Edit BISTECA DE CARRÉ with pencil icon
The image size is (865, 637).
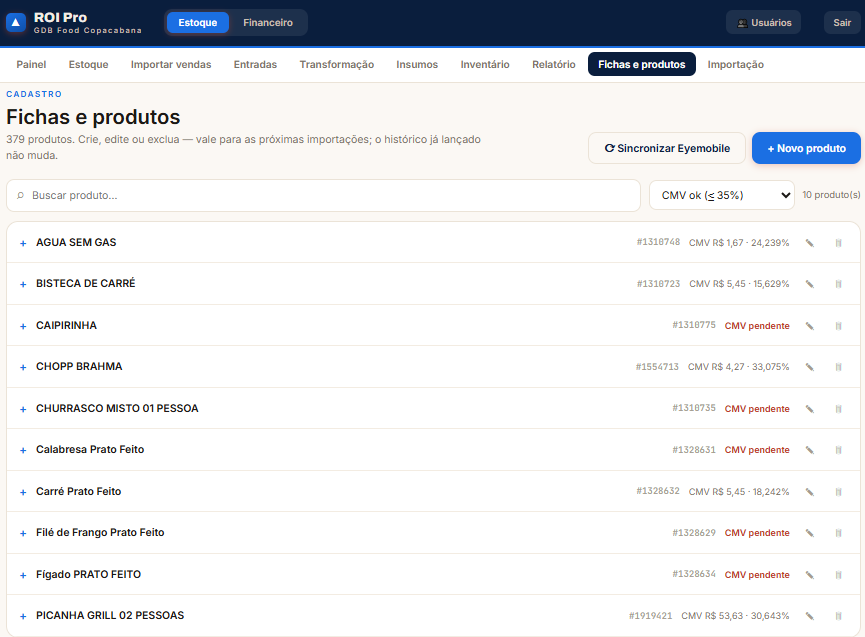(x=809, y=284)
